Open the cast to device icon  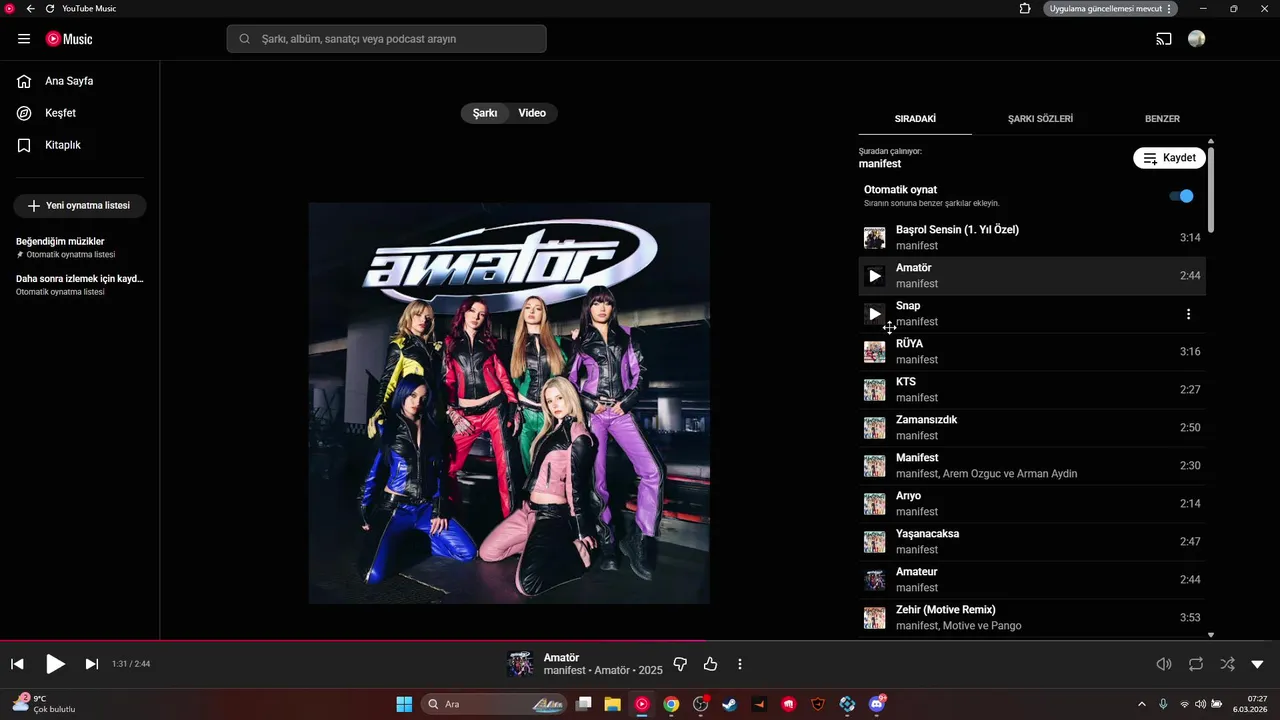click(1164, 39)
